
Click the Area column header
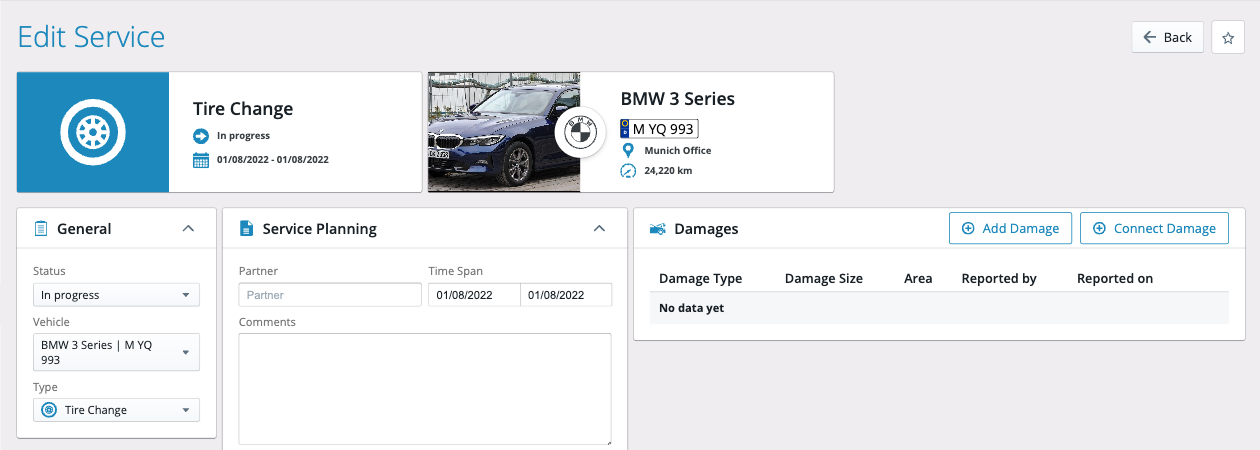(918, 278)
